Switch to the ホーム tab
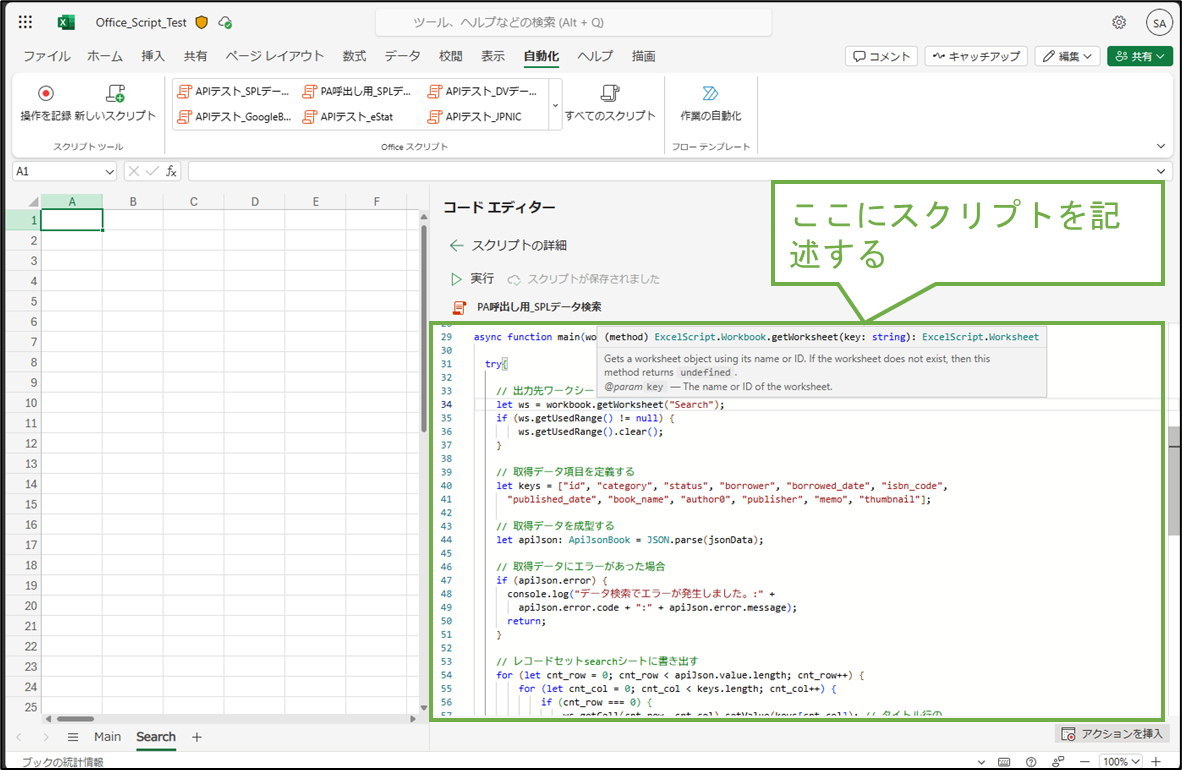1182x770 pixels. point(105,57)
